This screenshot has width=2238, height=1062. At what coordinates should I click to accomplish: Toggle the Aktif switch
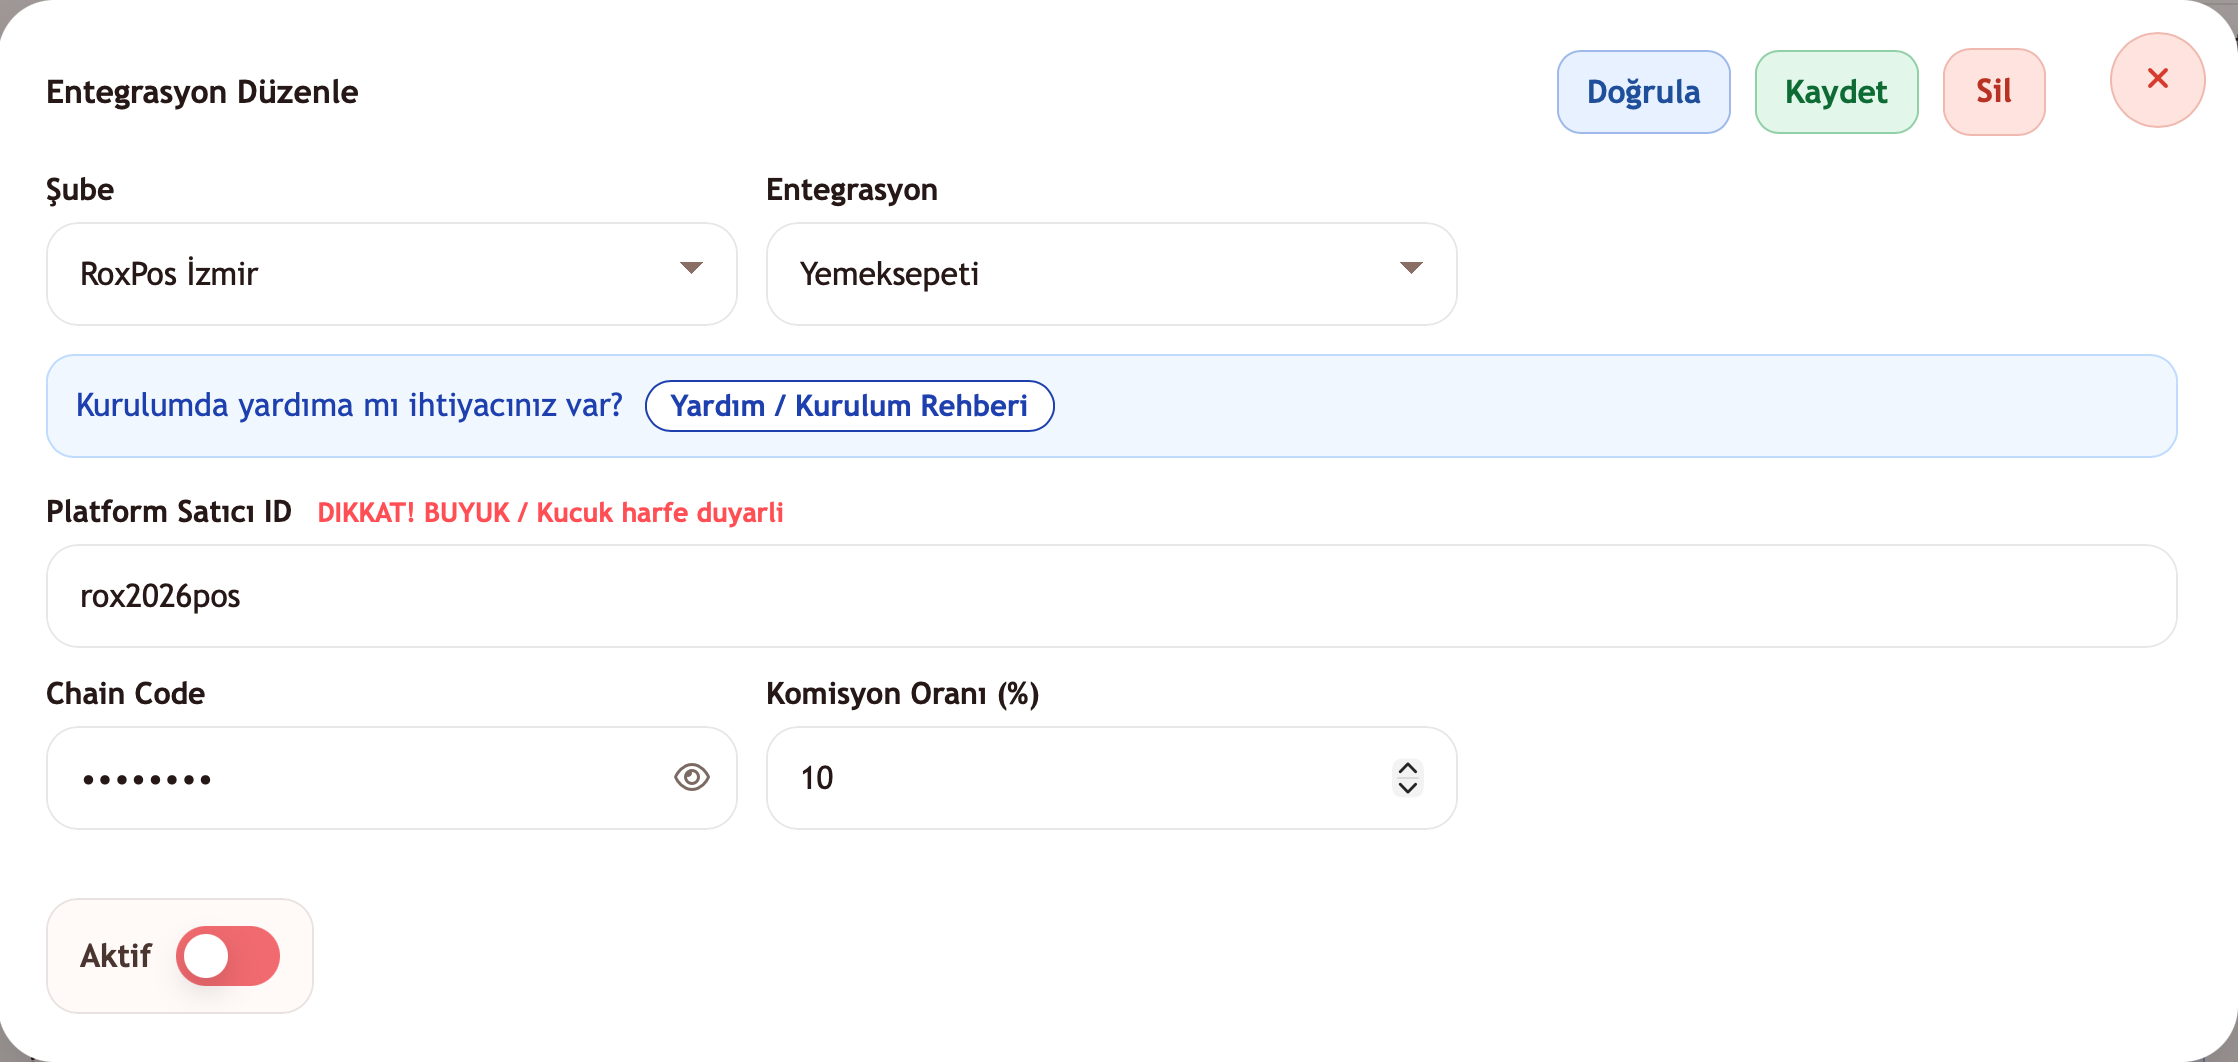pos(228,956)
